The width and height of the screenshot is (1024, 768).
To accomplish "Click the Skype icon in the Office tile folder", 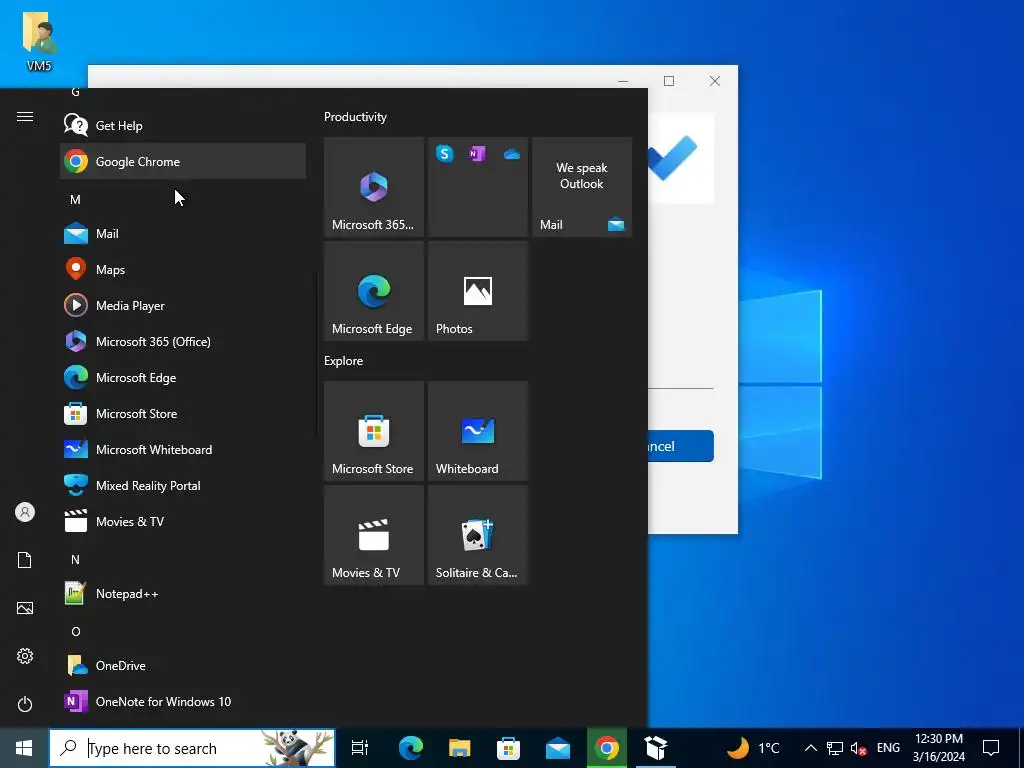I will 445,154.
